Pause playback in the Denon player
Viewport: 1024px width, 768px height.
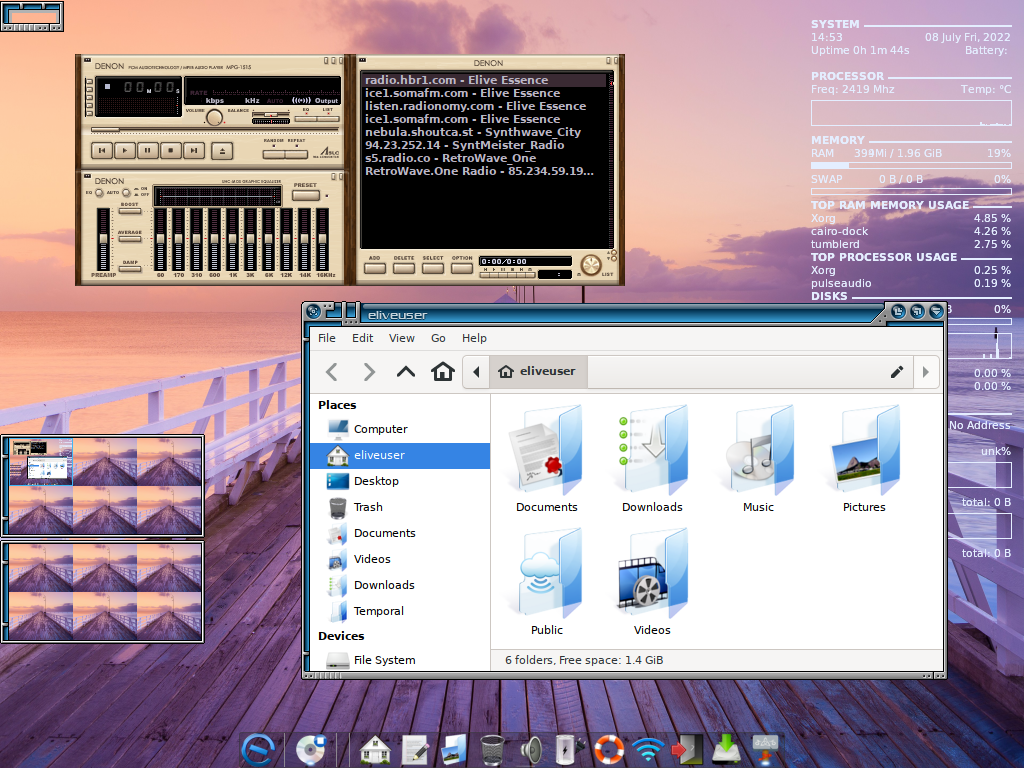click(148, 151)
